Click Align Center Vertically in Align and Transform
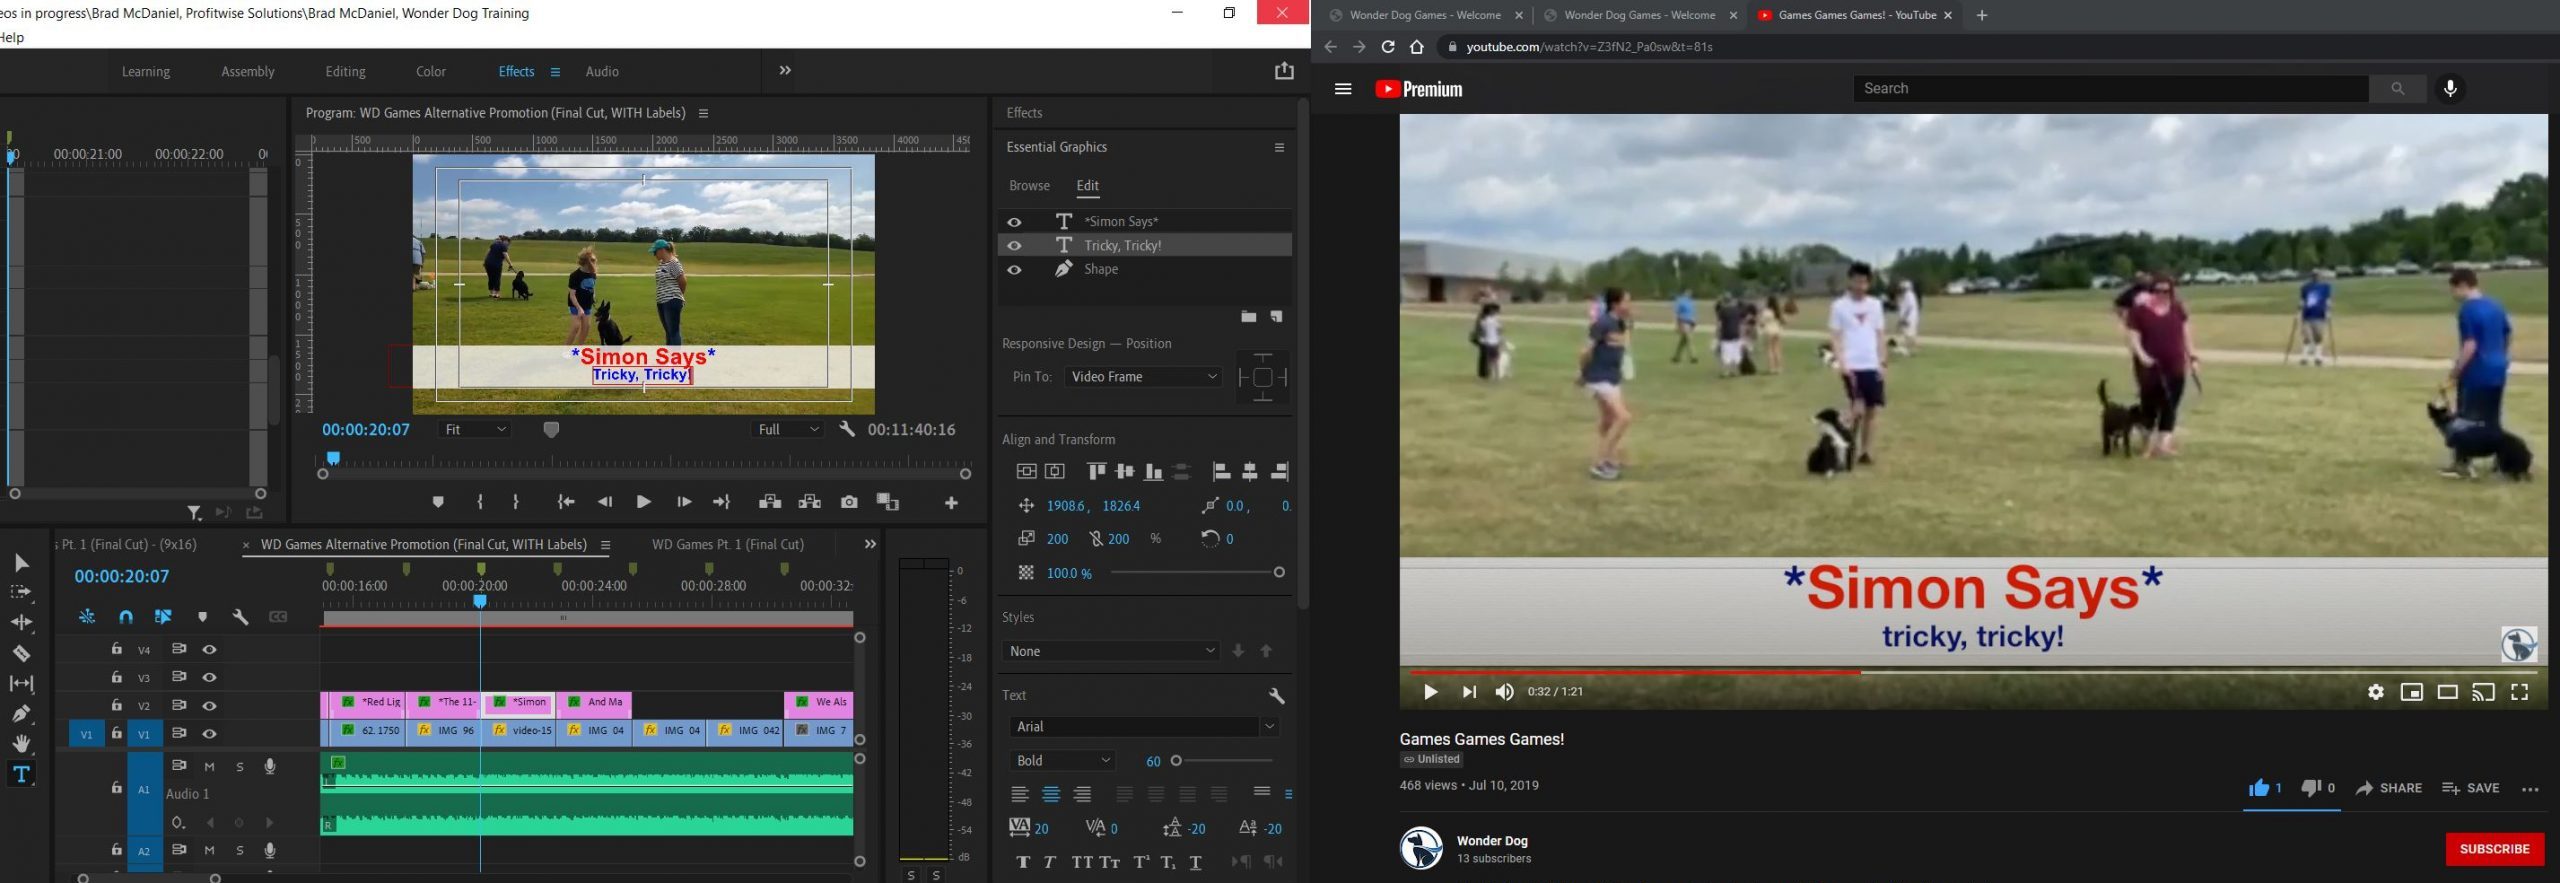The width and height of the screenshot is (2560, 883). pos(1026,471)
